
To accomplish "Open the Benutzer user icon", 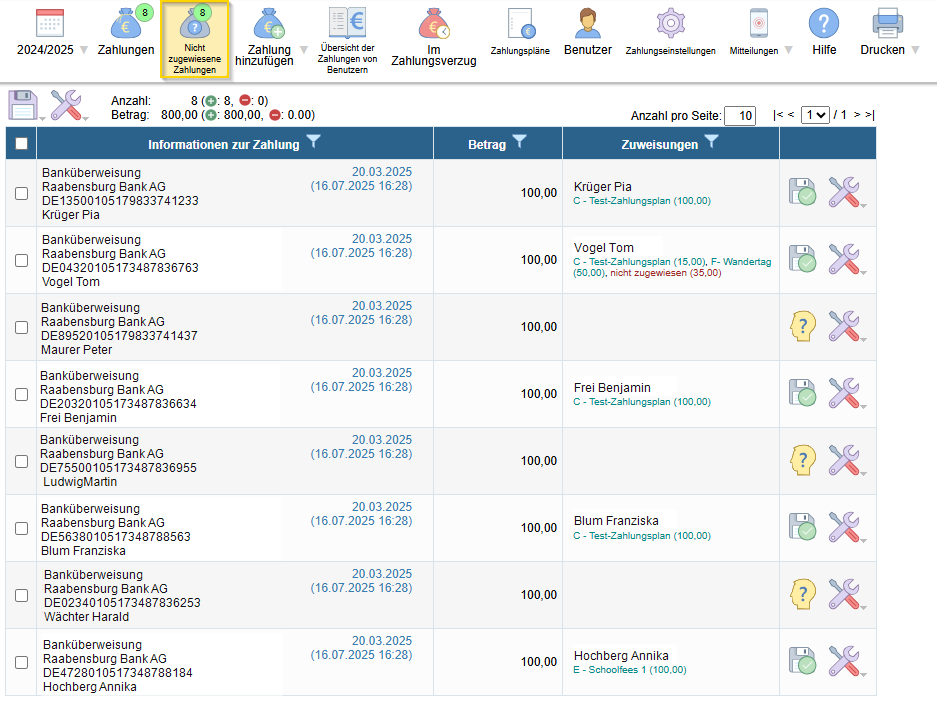I will 588,23.
